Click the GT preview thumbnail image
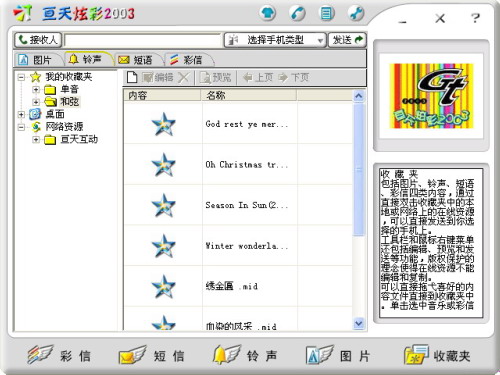The height and width of the screenshot is (375, 500). [431, 96]
